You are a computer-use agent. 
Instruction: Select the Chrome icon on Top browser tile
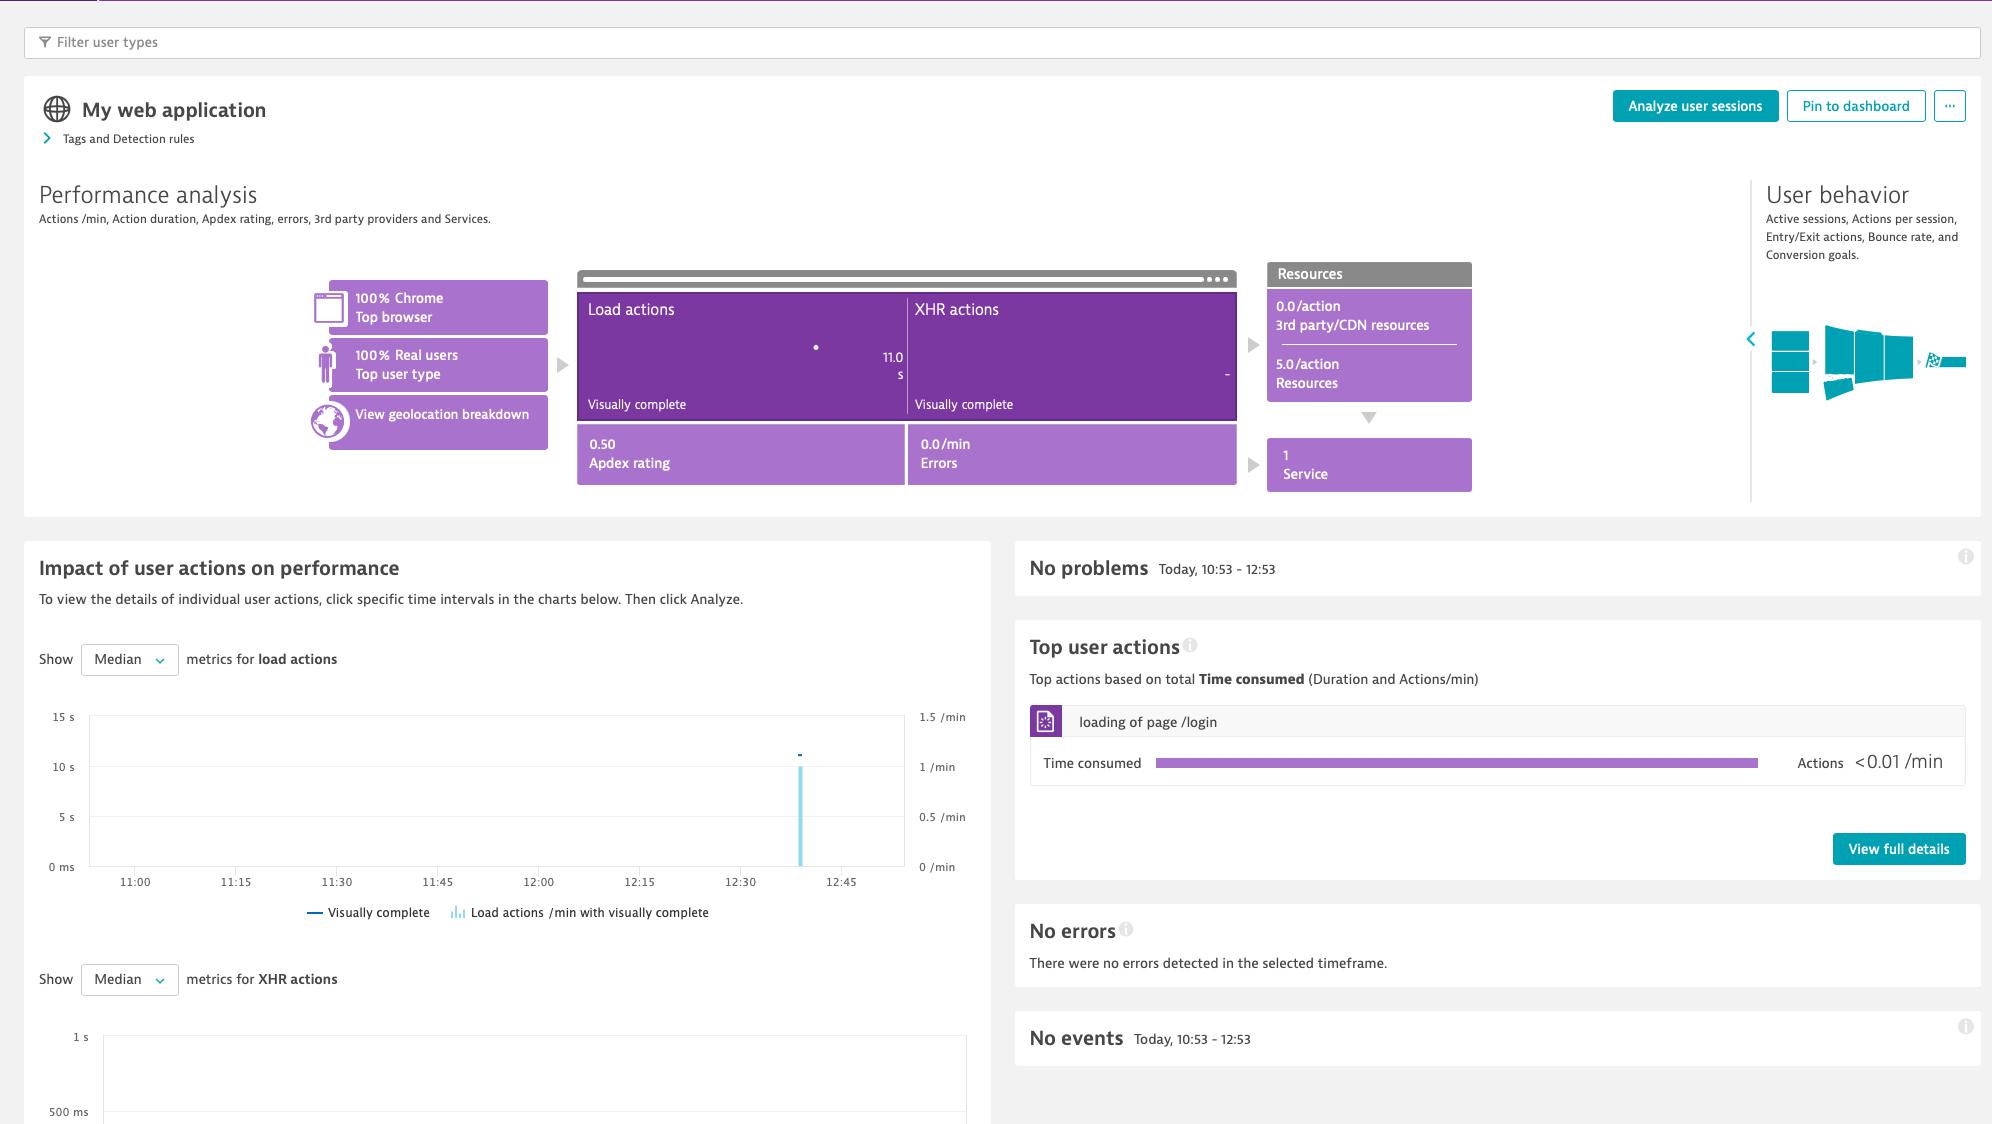coord(330,306)
